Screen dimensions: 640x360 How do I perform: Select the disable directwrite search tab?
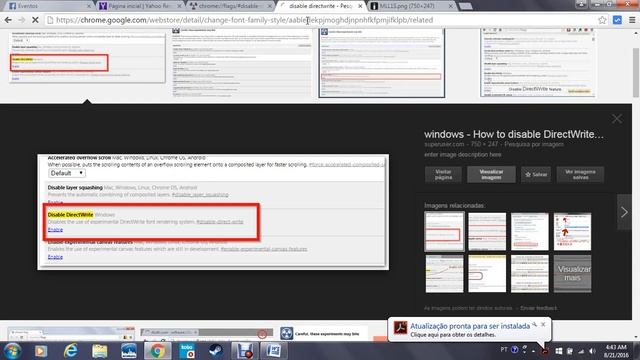coord(320,6)
